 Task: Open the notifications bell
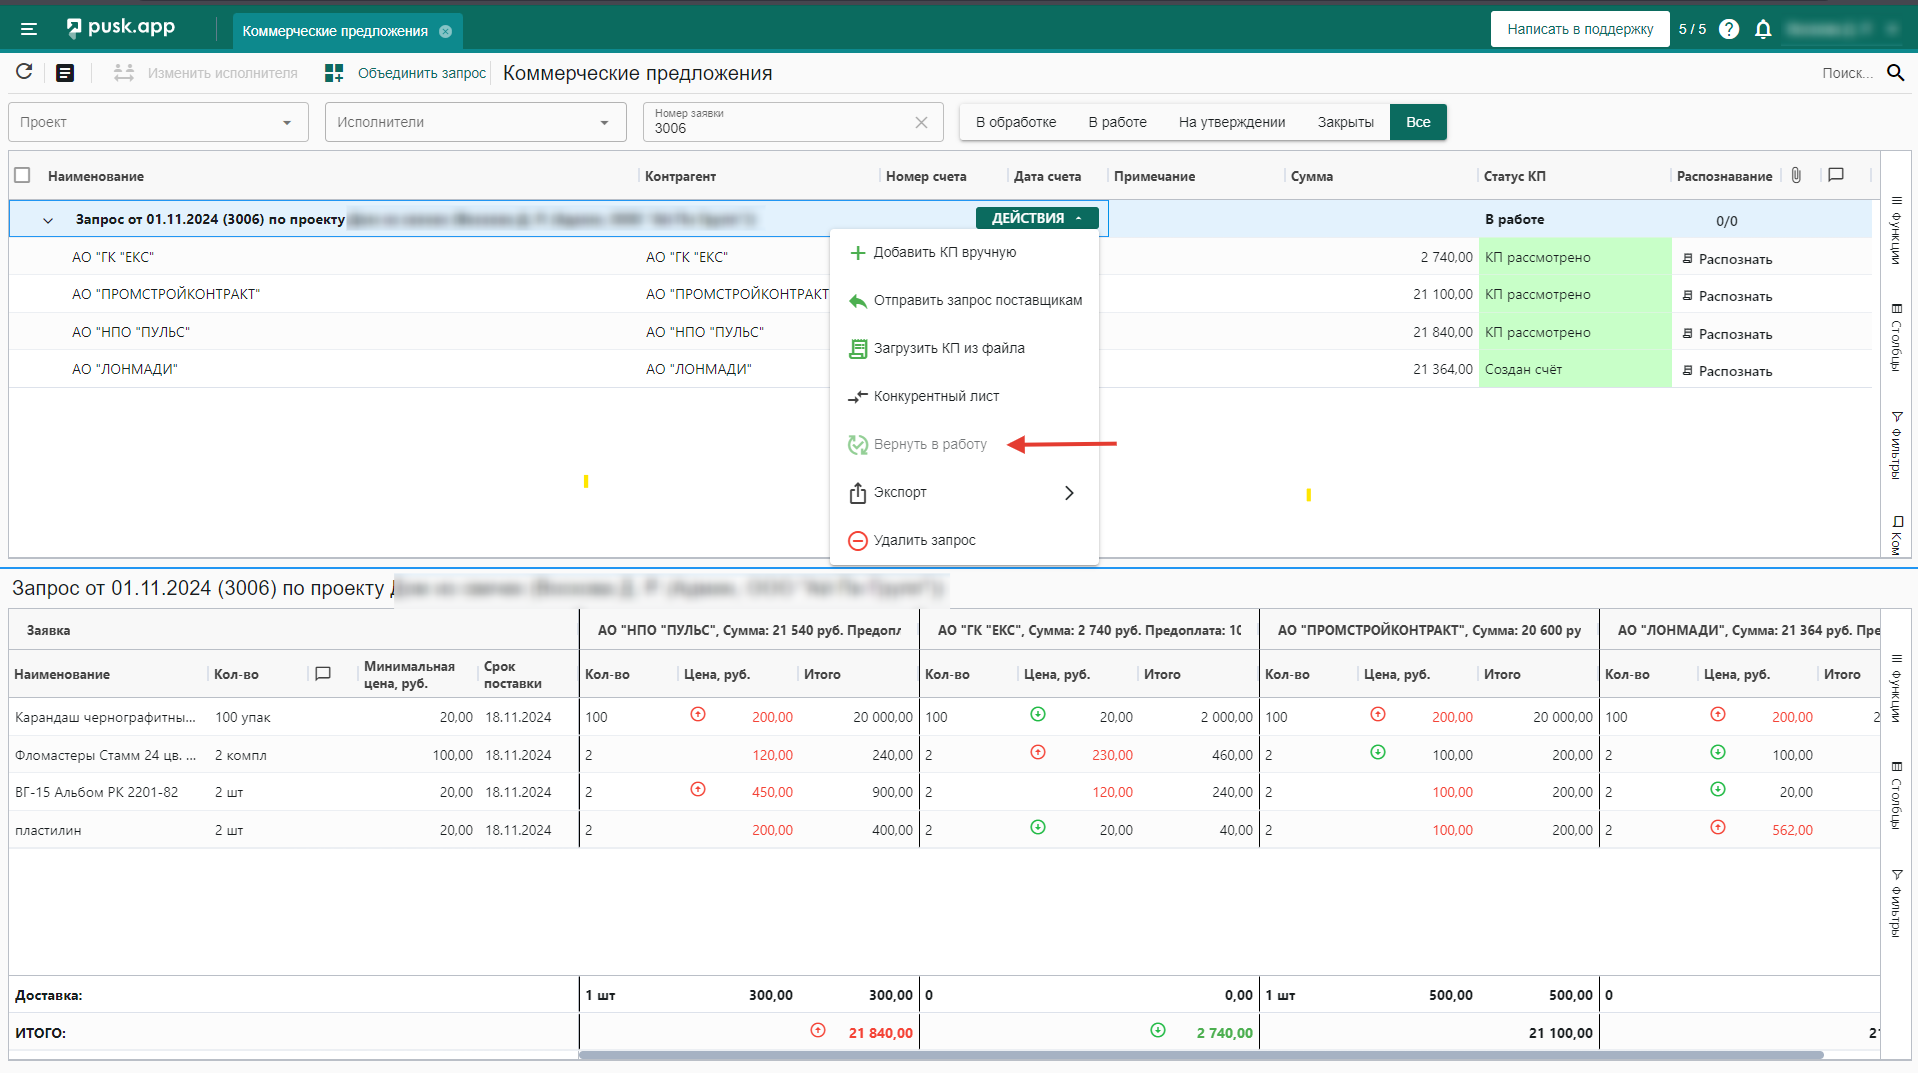pos(1763,29)
